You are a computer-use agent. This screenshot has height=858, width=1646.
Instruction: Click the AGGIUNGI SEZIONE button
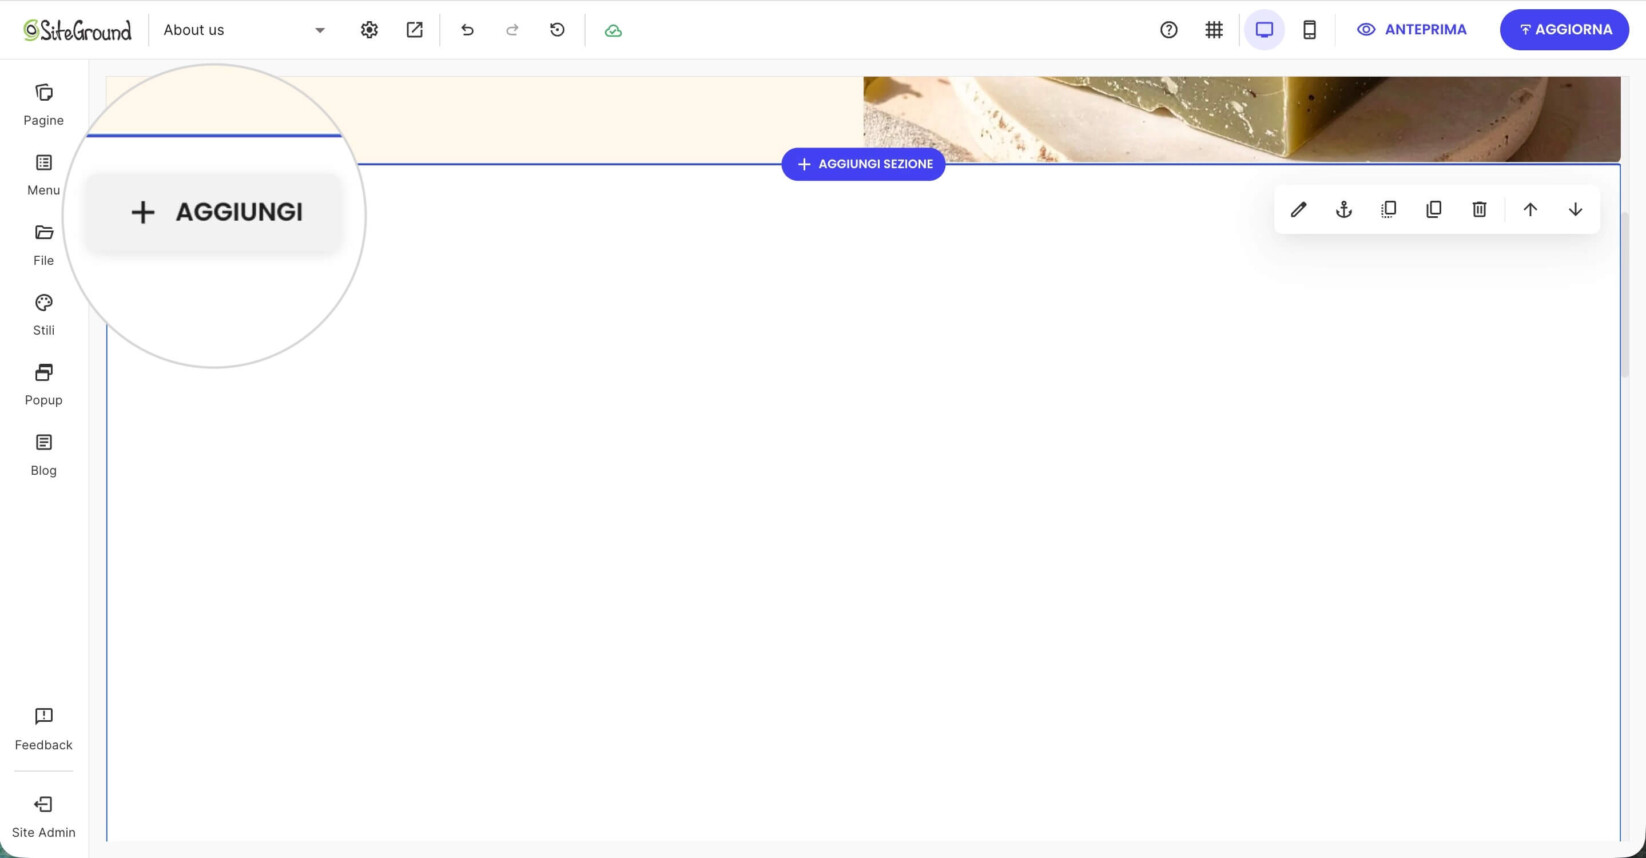[863, 164]
